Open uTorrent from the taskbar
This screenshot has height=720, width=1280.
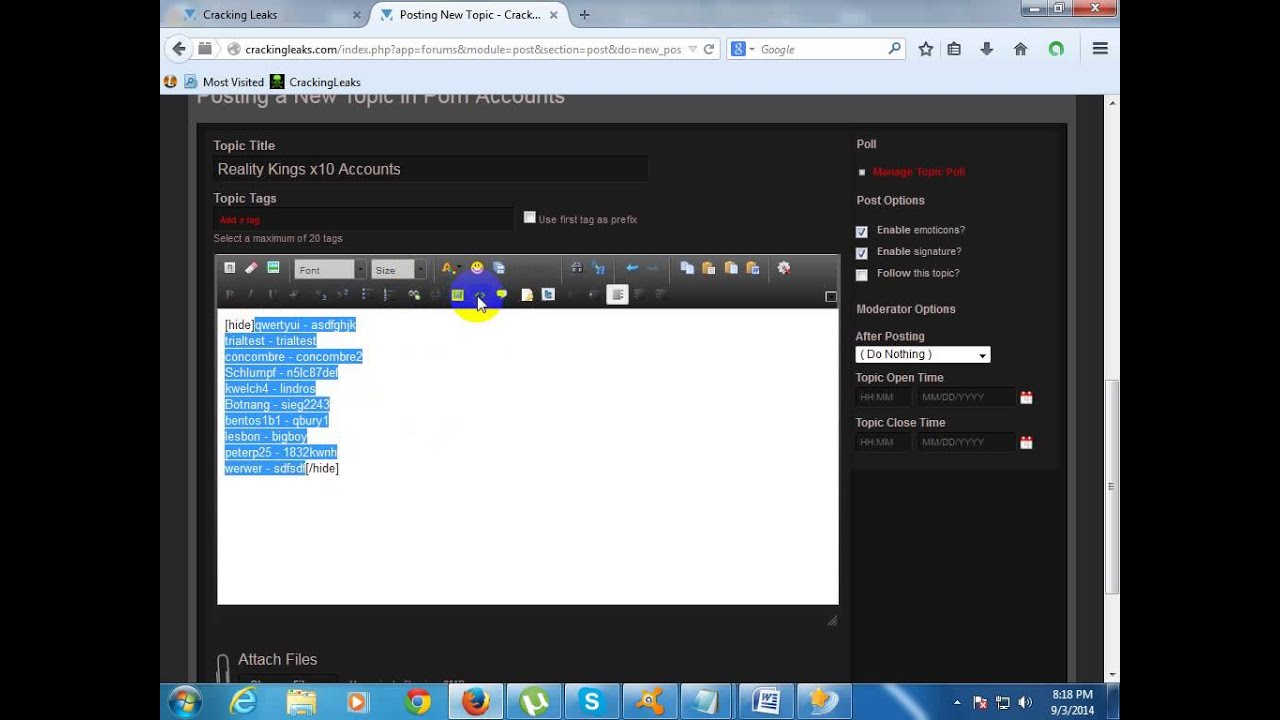coord(533,702)
